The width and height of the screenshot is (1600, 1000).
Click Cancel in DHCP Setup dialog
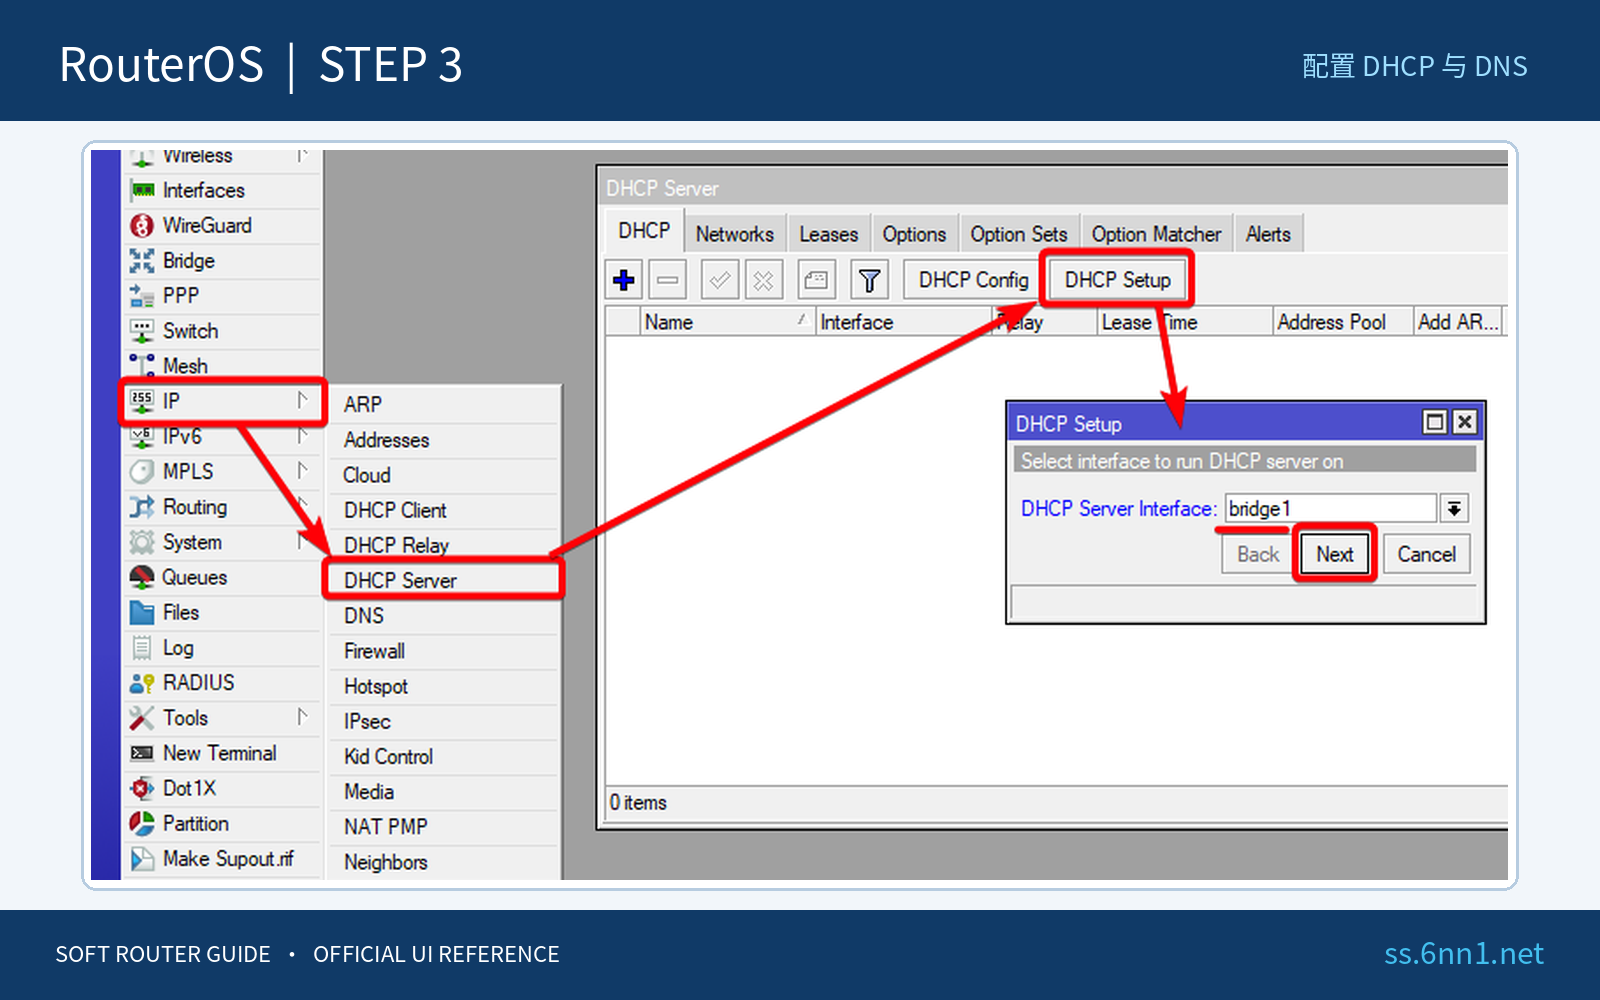click(x=1427, y=554)
